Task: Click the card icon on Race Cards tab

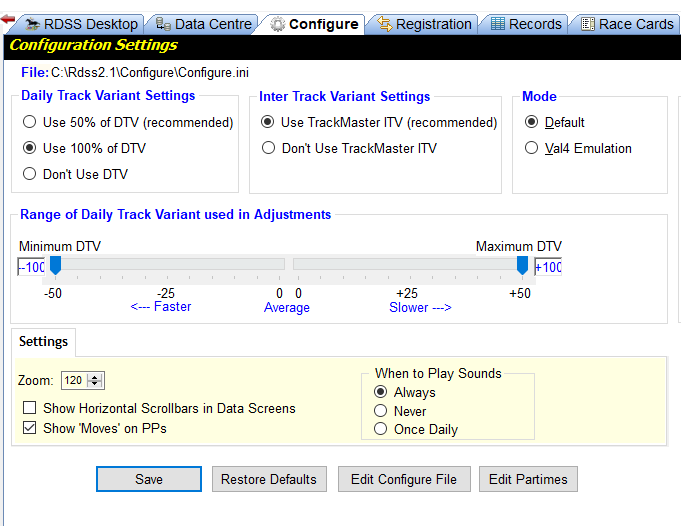Action: (588, 24)
